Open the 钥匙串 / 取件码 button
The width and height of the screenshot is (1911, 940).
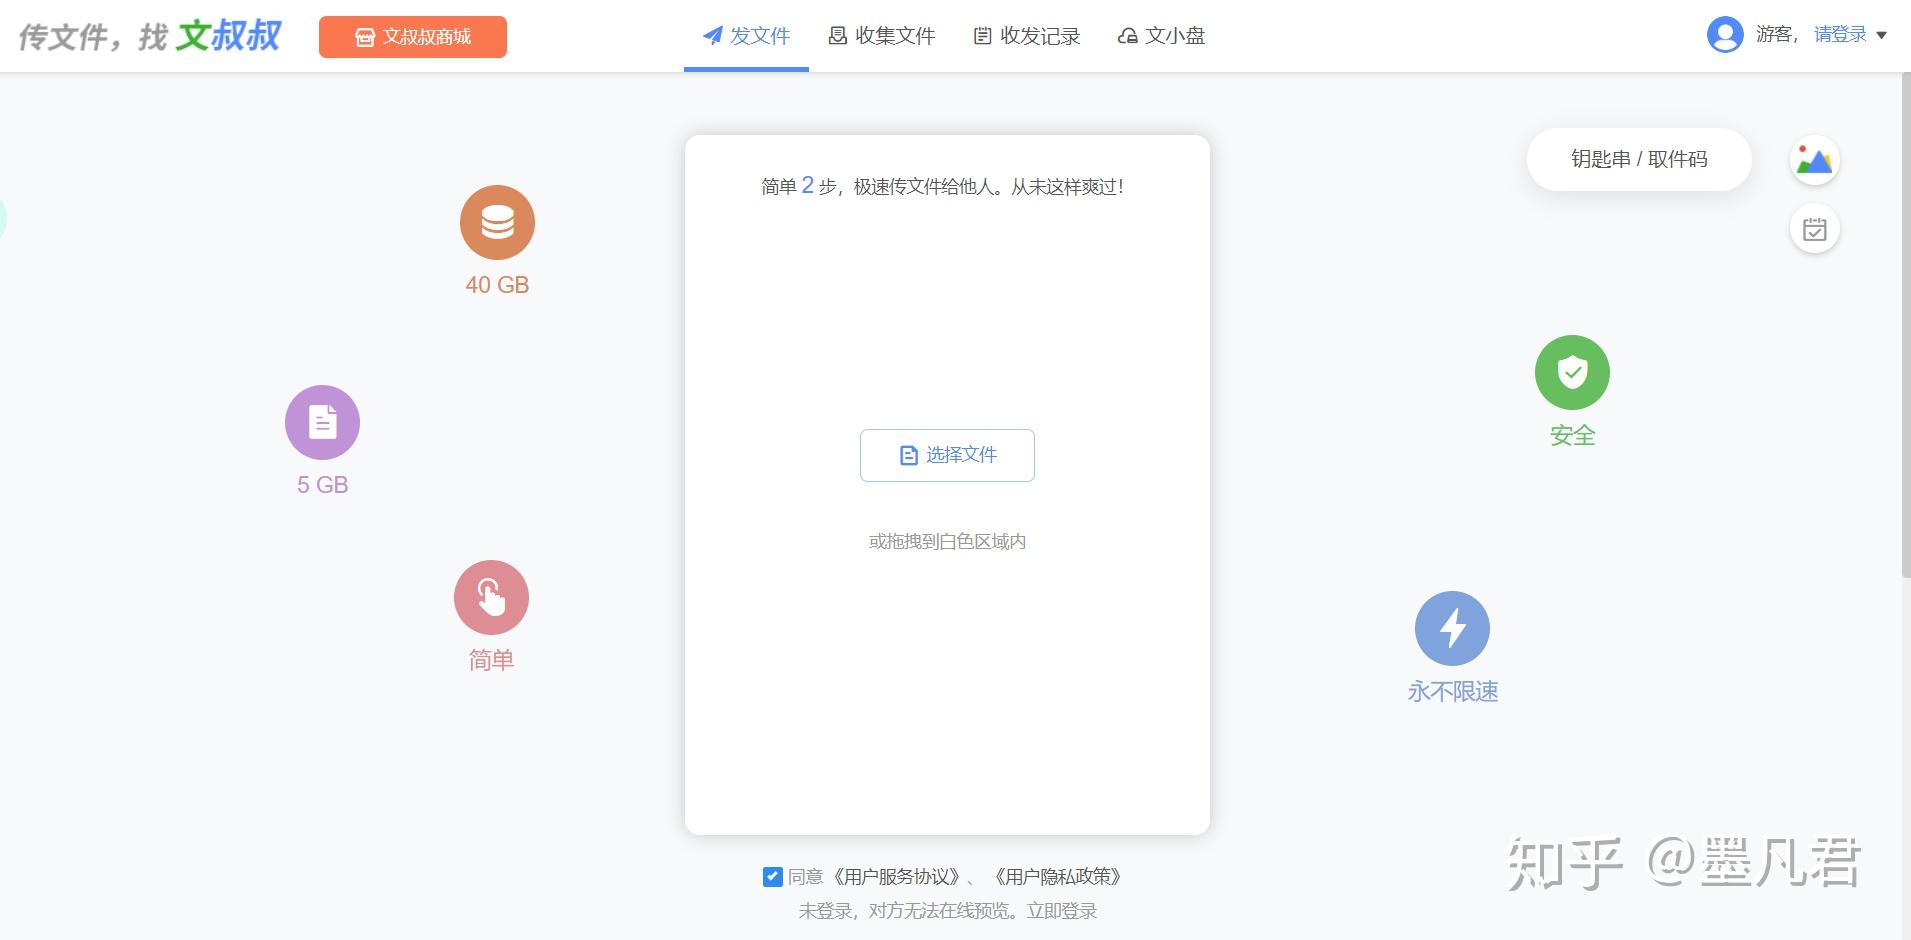tap(1639, 159)
